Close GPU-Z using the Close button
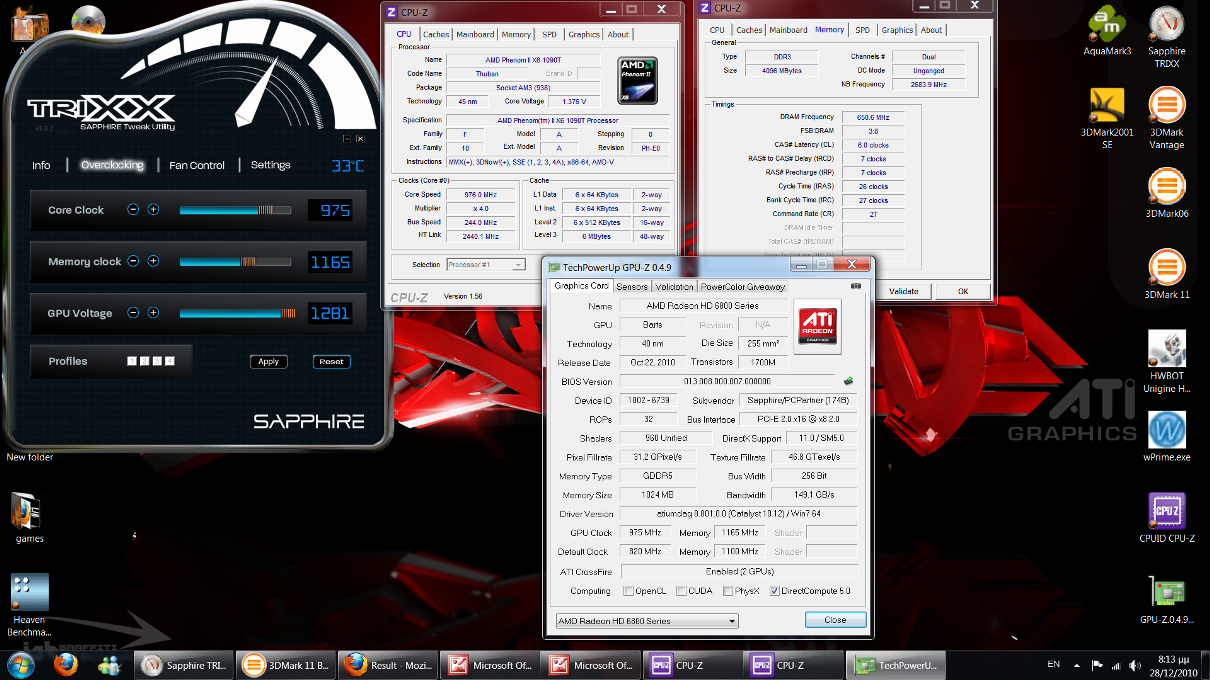Screen dimensions: 1210x680 point(834,620)
